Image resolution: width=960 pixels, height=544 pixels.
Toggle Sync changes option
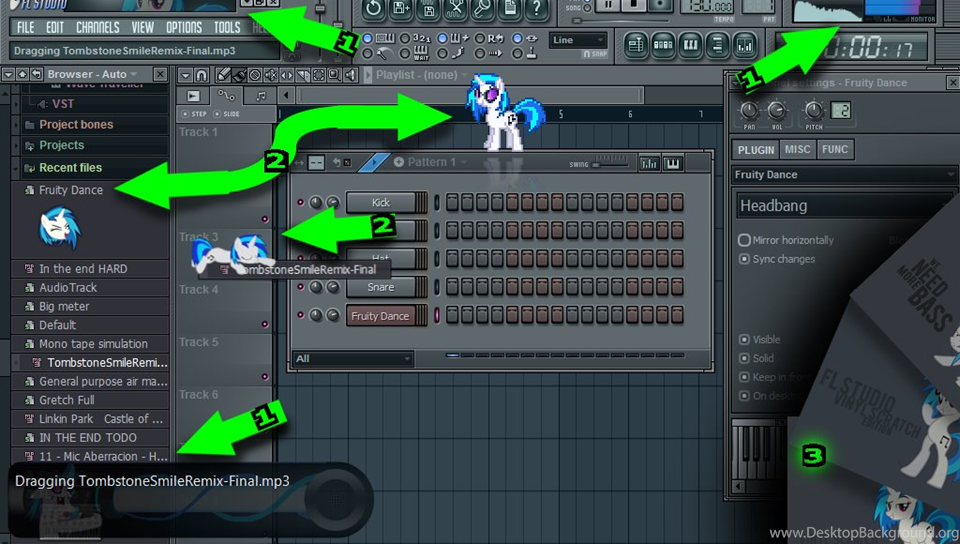pos(744,259)
